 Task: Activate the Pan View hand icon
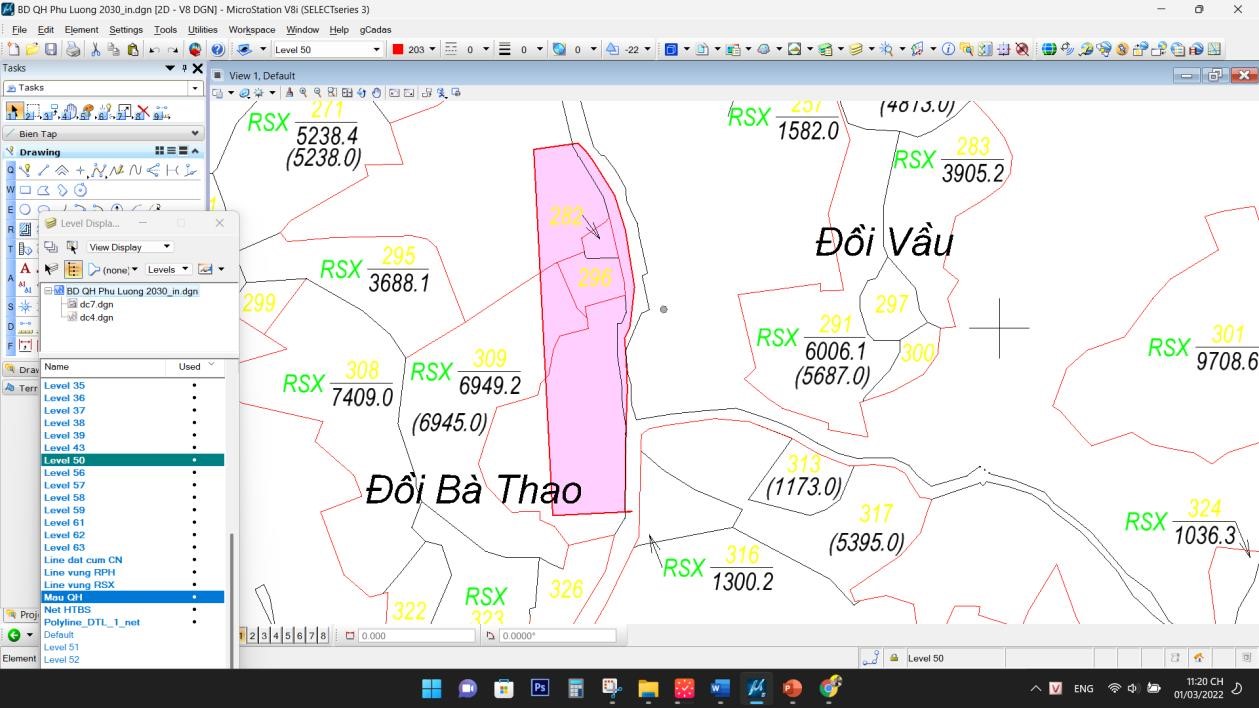click(376, 93)
